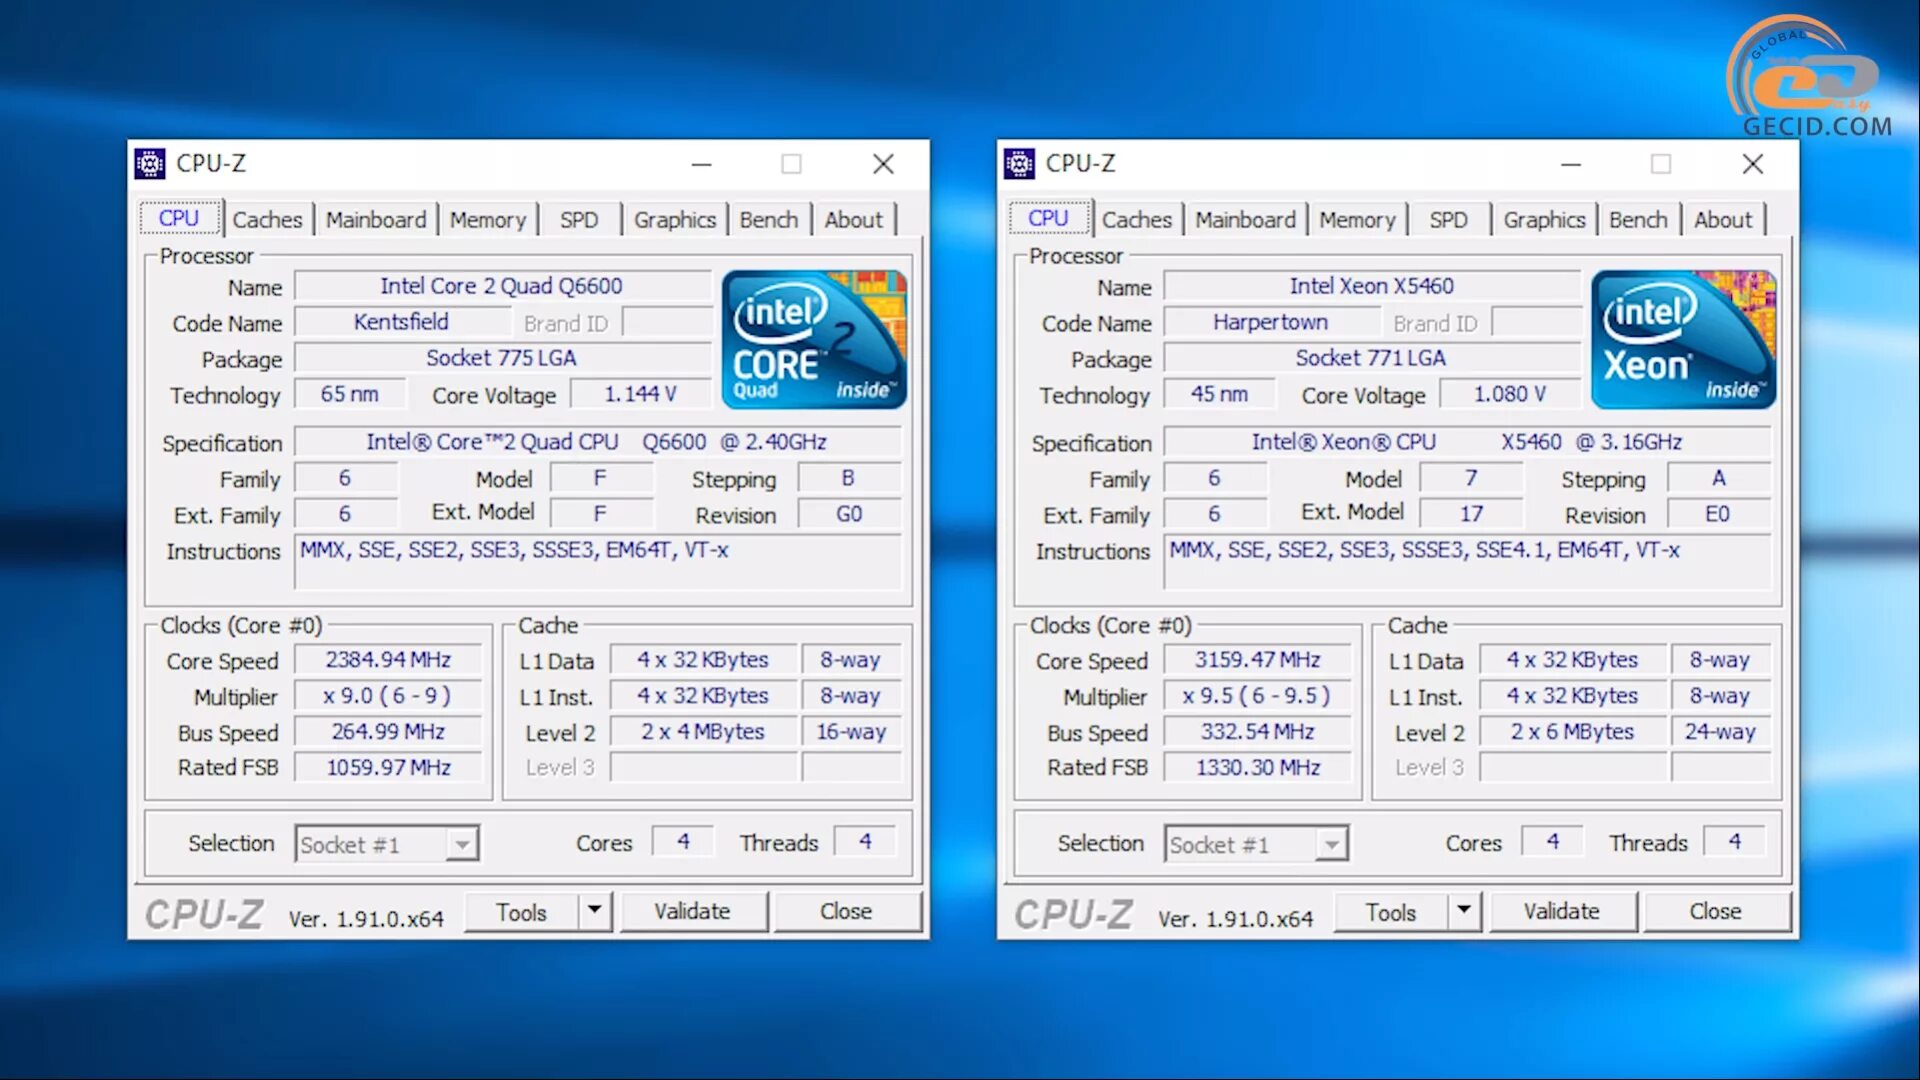Open the Graphics tab in right window

[1545, 220]
